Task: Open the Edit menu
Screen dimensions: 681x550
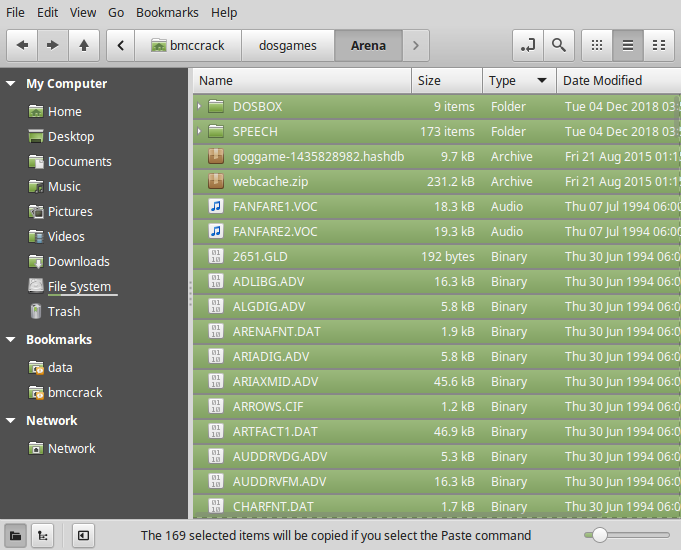Action: [47, 13]
